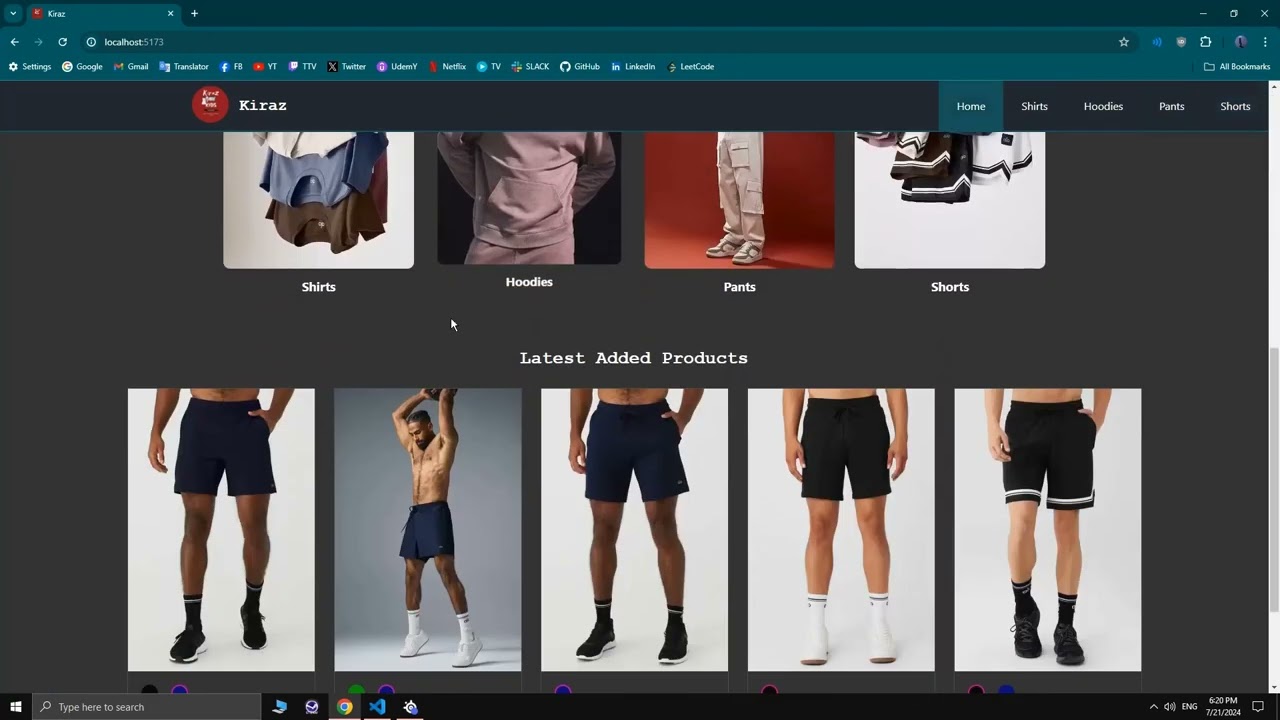Go to the Hoodies nav item
Viewport: 1280px width, 720px height.
(x=1103, y=106)
